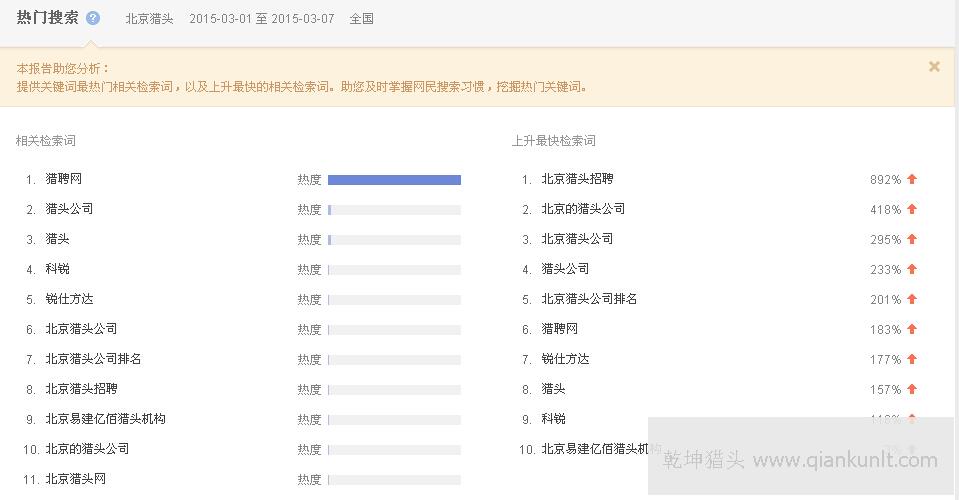
Task: Open related term 科锐 in left list
Action: pyautogui.click(x=57, y=269)
